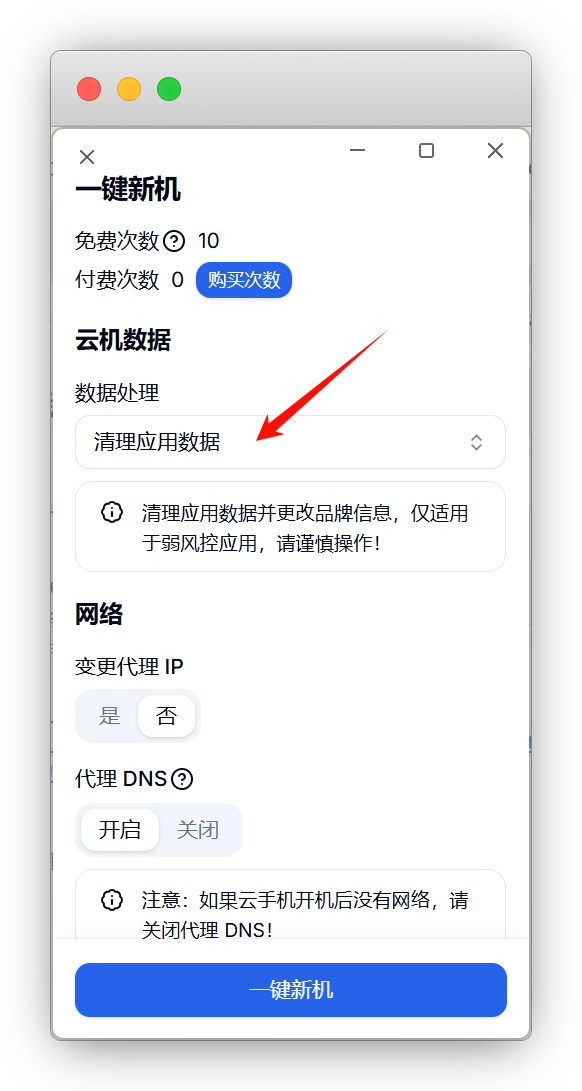Click the inner window maximize square icon
The width and height of the screenshot is (582, 1091).
pos(427,150)
